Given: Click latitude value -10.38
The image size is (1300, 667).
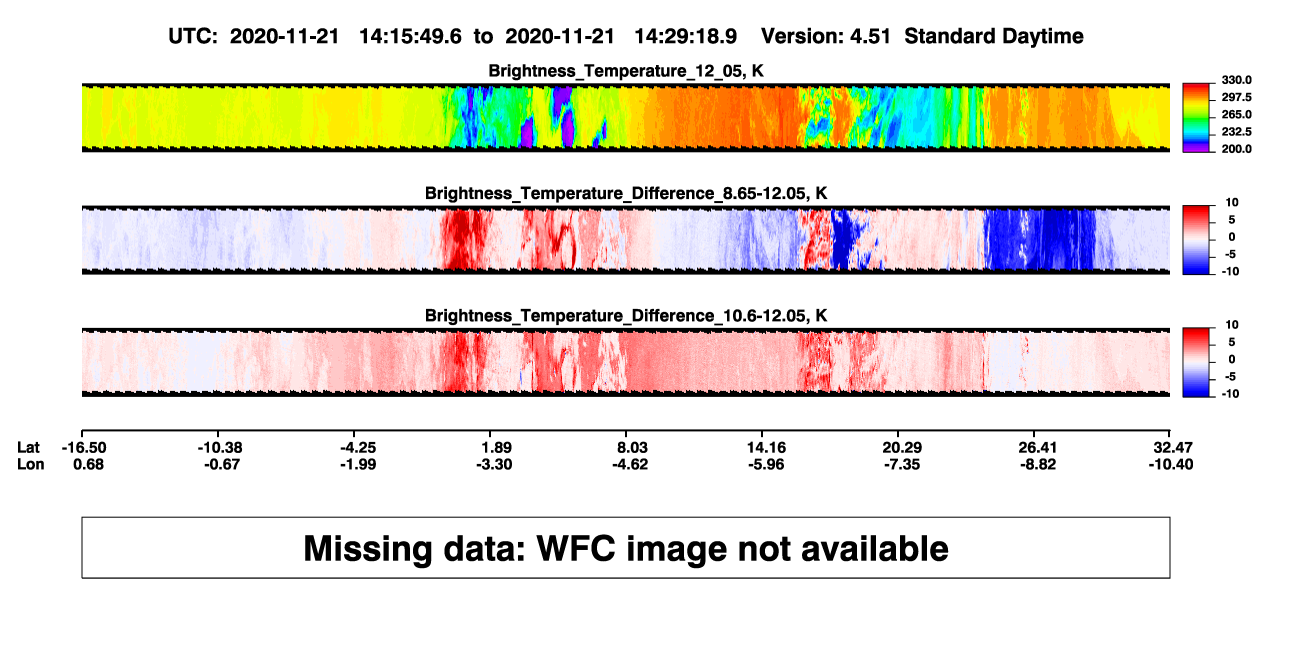Looking at the screenshot, I should pos(222,447).
